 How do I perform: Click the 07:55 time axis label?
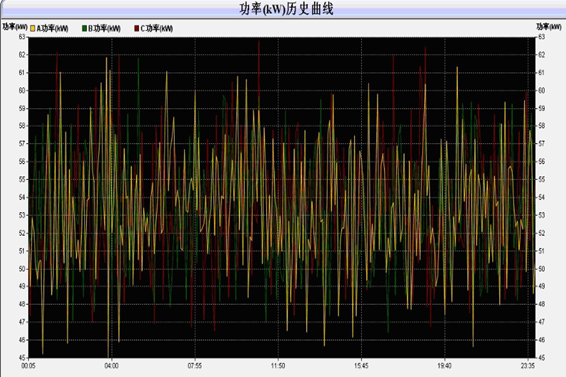point(195,366)
